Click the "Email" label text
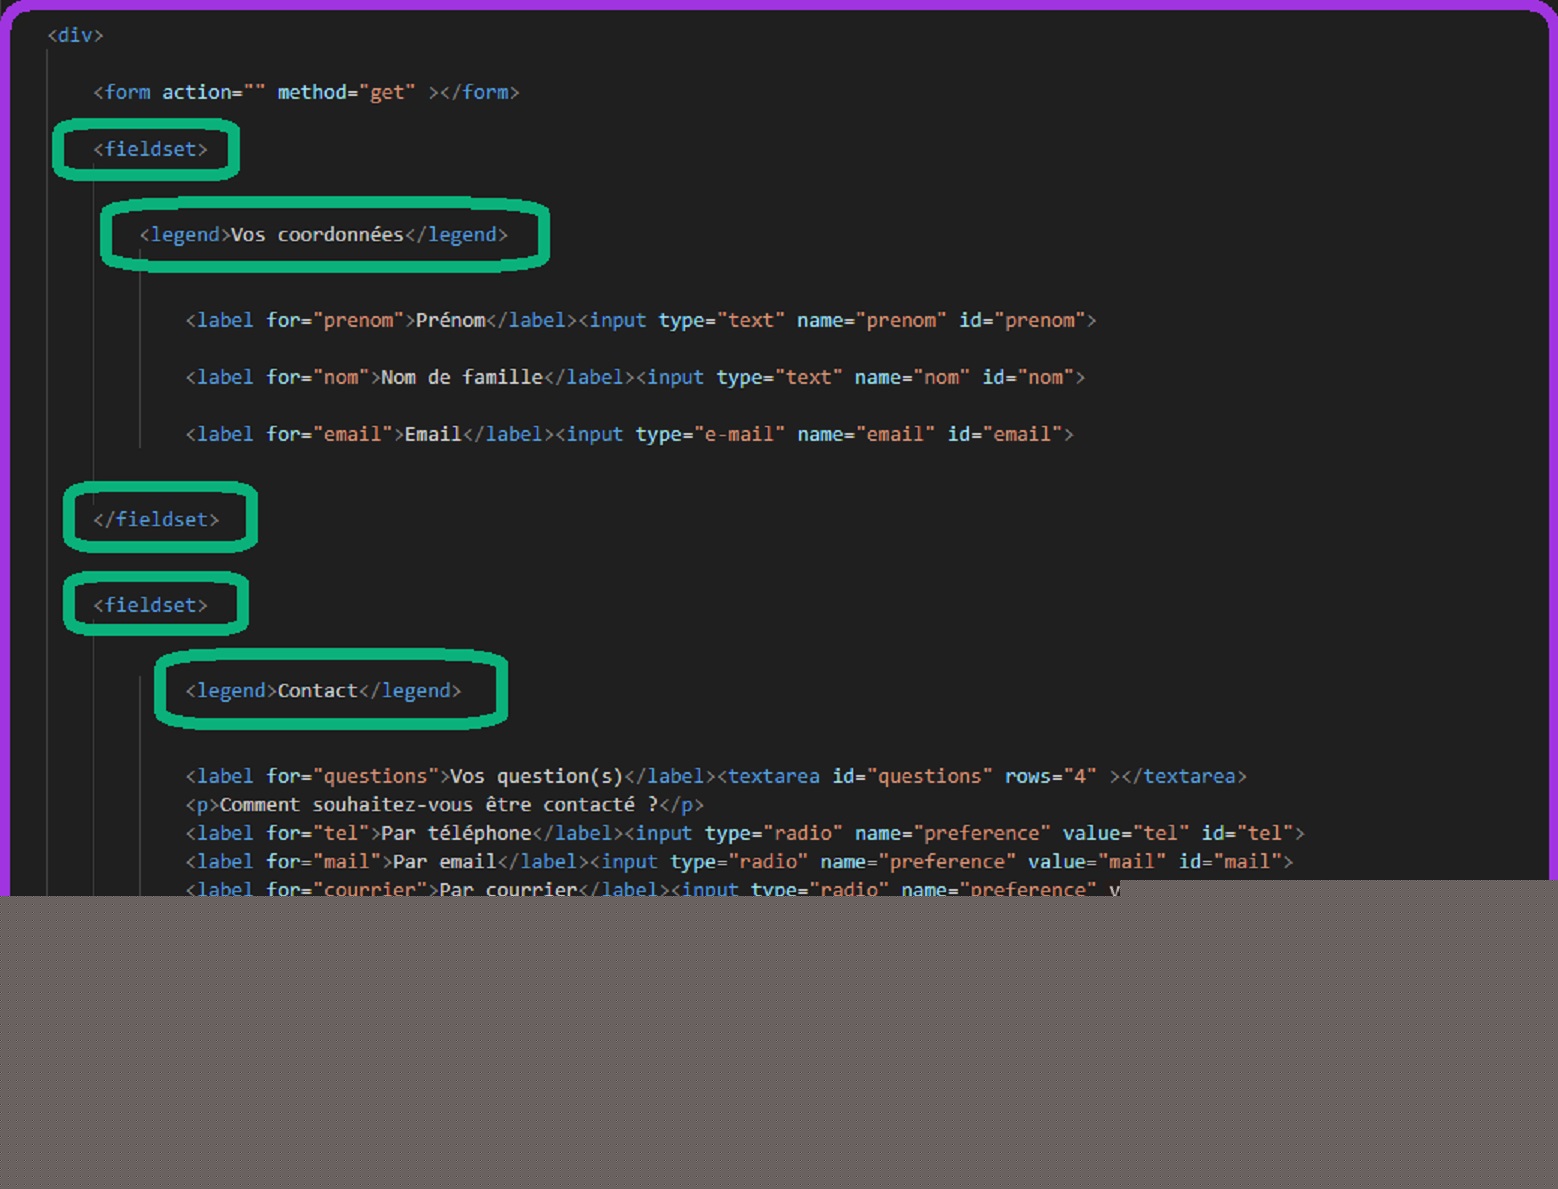Viewport: 1558px width, 1189px height. click(432, 434)
